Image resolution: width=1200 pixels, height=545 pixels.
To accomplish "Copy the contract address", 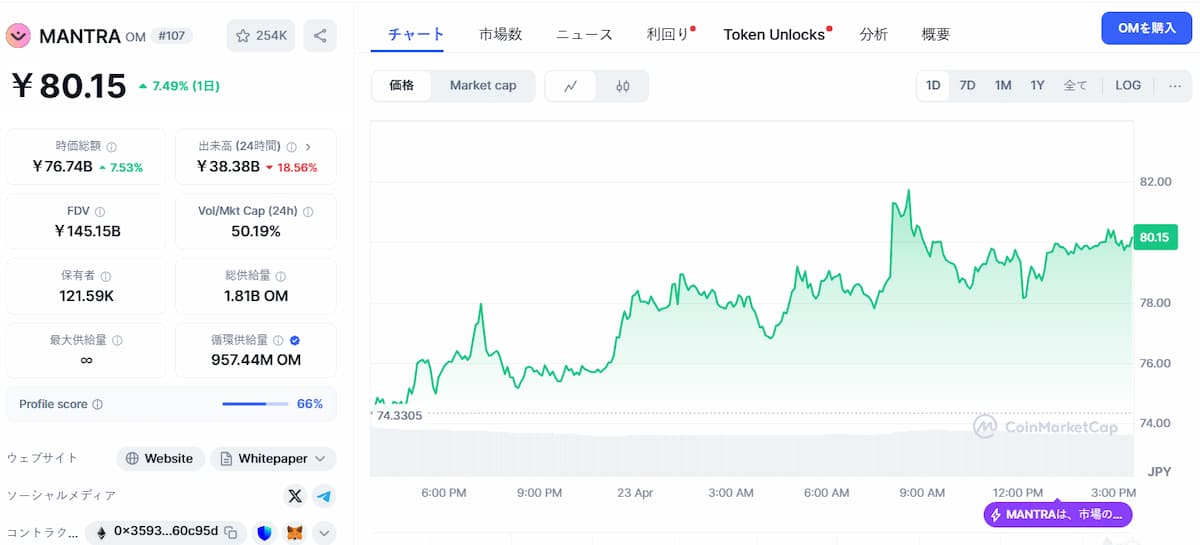I will coord(230,532).
